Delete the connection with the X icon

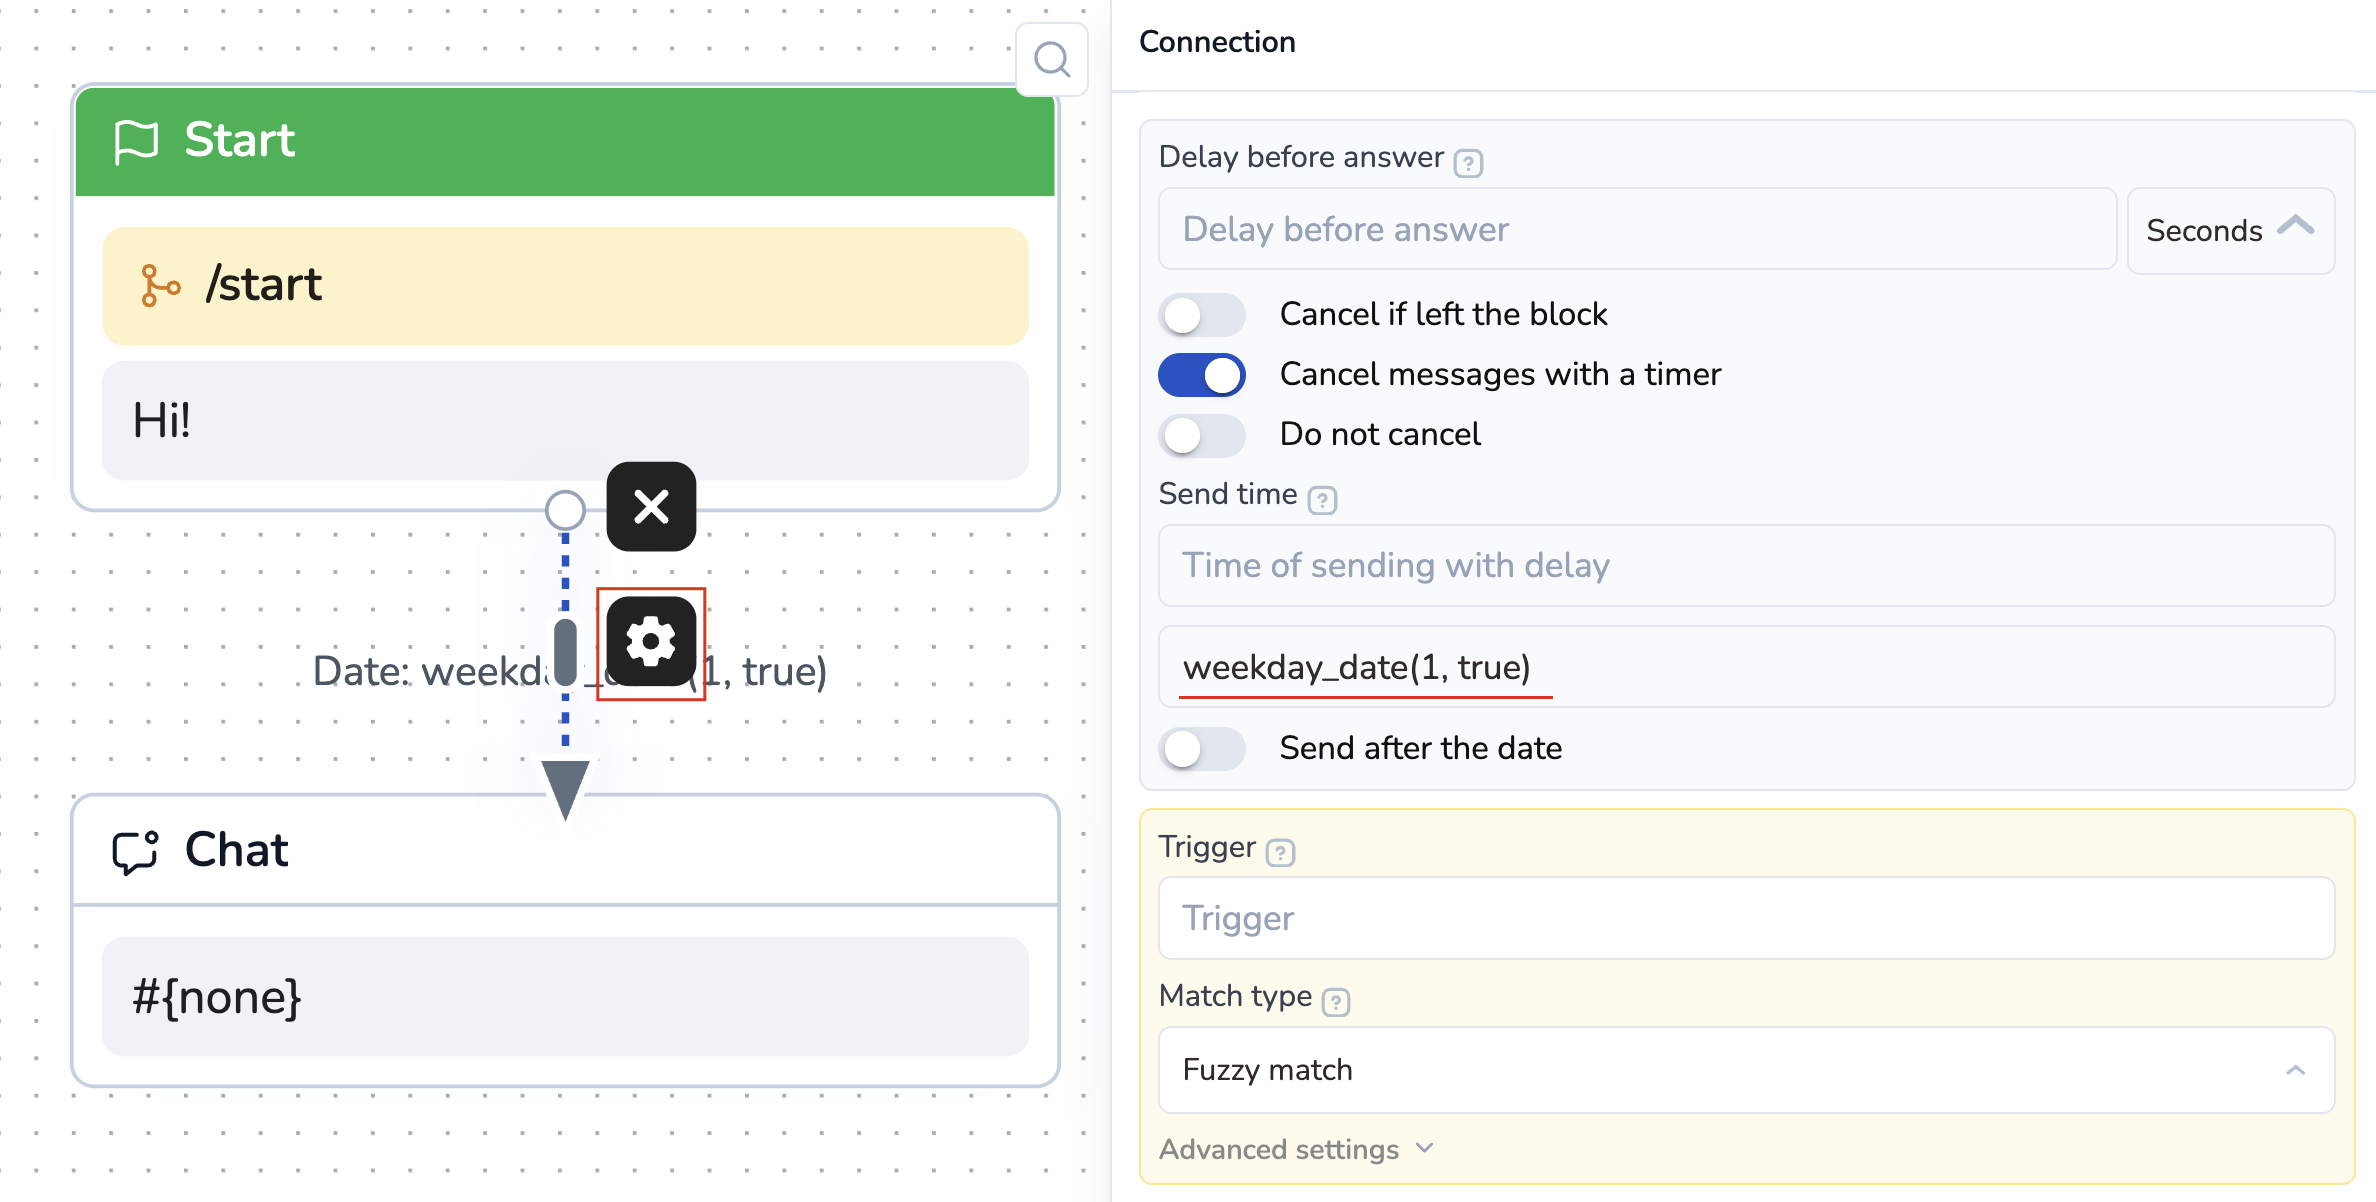(651, 507)
